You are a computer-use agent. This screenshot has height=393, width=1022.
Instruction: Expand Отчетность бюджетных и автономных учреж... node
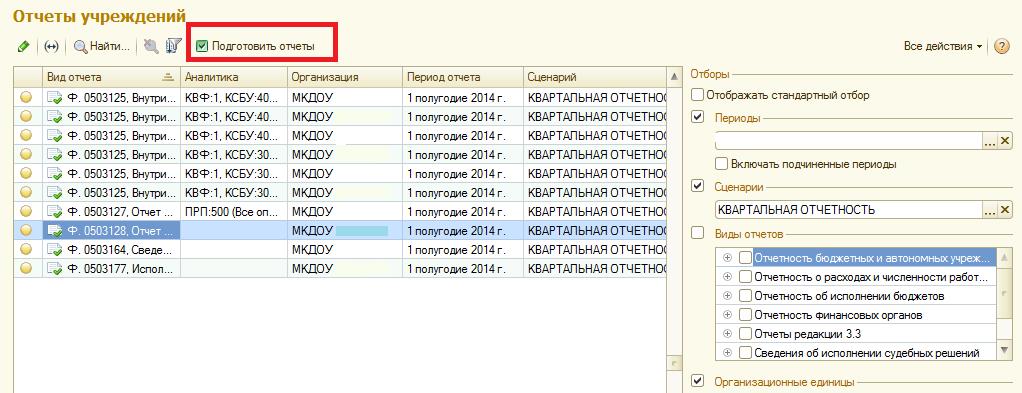[x=727, y=257]
